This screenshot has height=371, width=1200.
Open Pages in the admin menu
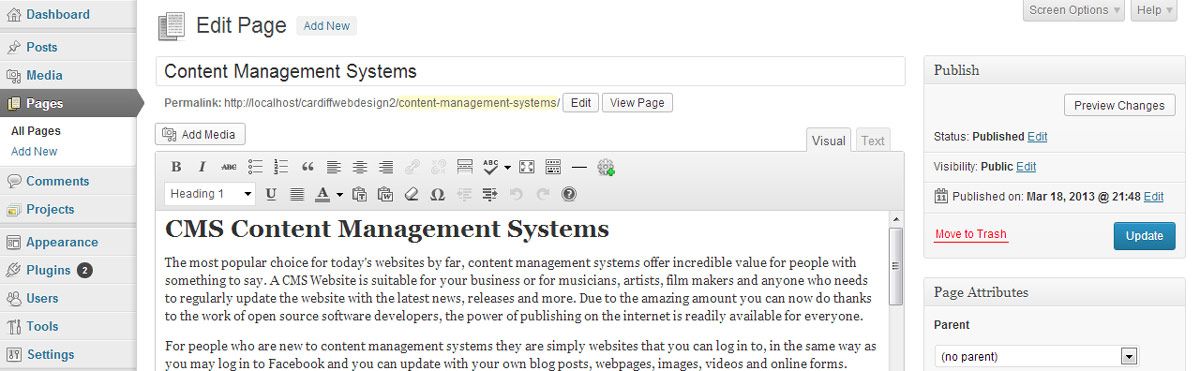[x=68, y=103]
